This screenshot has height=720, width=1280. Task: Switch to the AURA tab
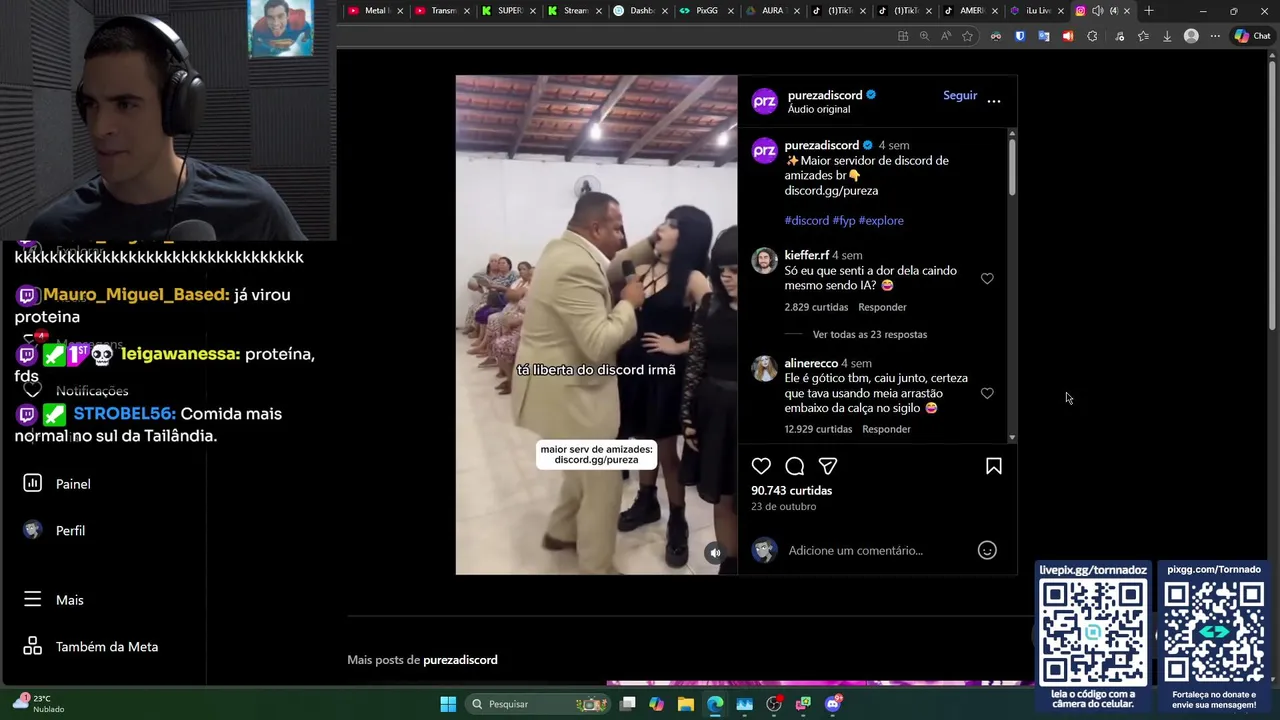coord(772,11)
